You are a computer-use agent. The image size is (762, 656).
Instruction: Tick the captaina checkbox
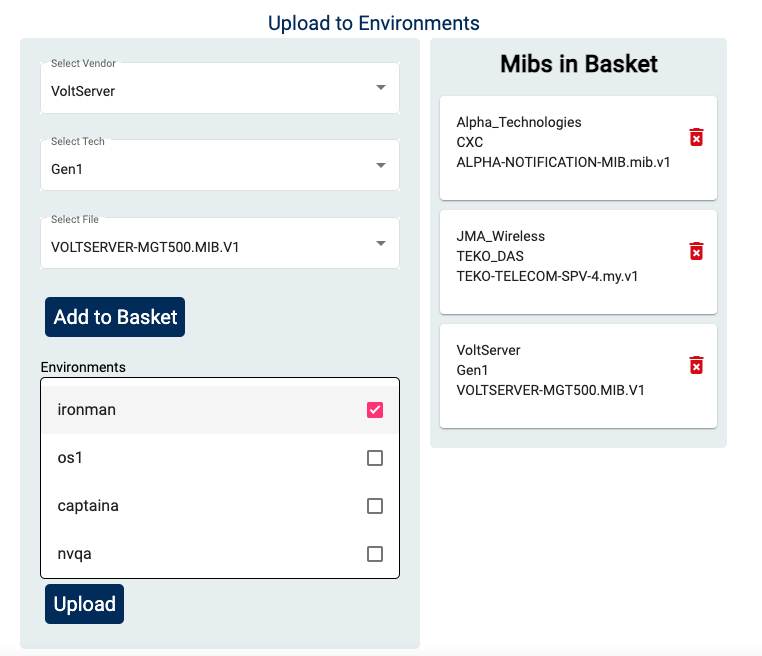375,506
